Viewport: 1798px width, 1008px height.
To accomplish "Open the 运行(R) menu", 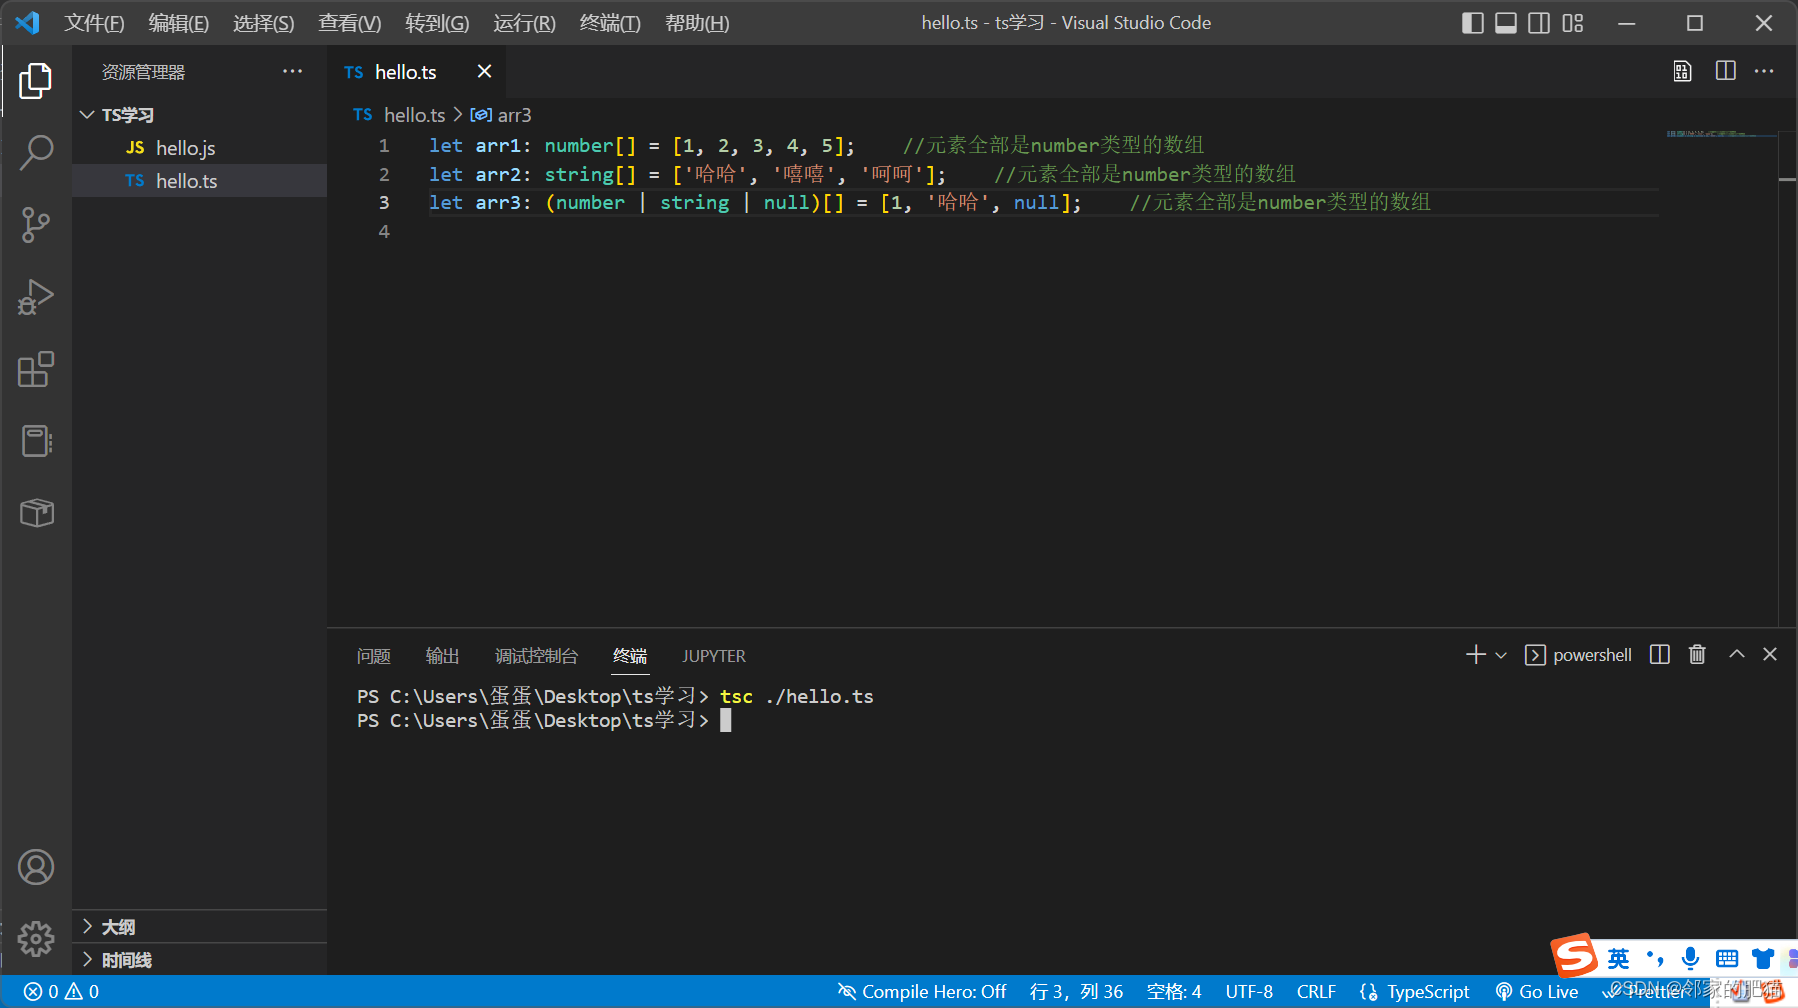I will 524,23.
